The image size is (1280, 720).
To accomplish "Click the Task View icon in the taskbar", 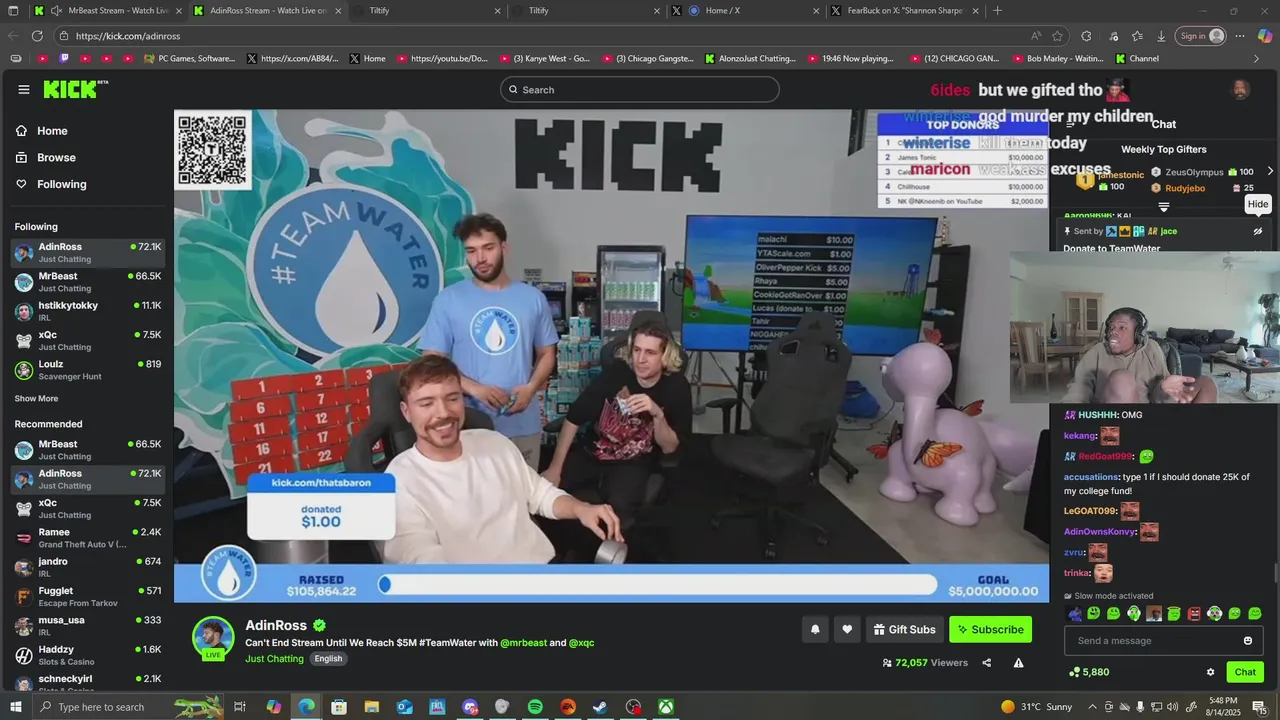I will click(240, 707).
